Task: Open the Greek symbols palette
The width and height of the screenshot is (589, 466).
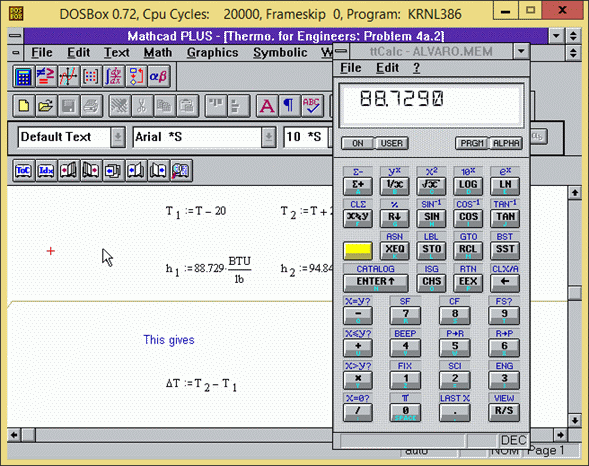Action: [159, 77]
